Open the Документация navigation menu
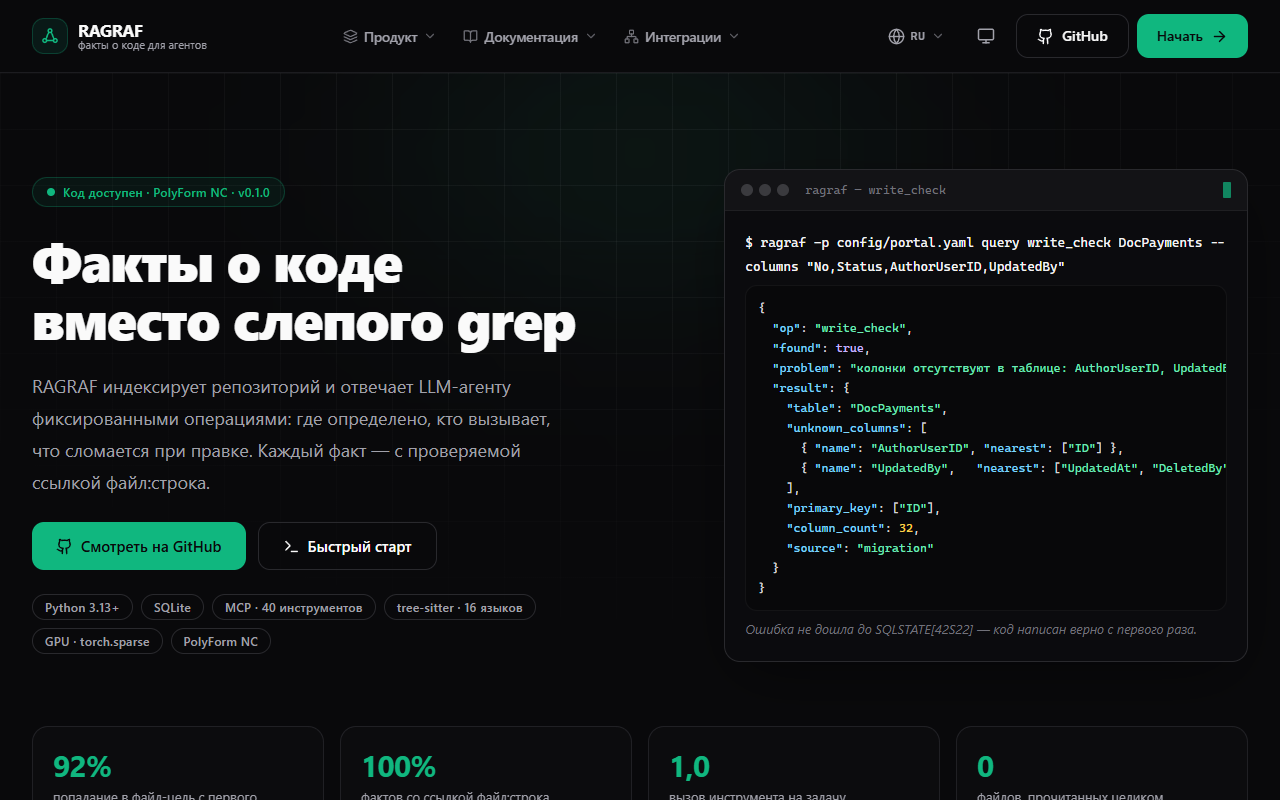 [529, 36]
